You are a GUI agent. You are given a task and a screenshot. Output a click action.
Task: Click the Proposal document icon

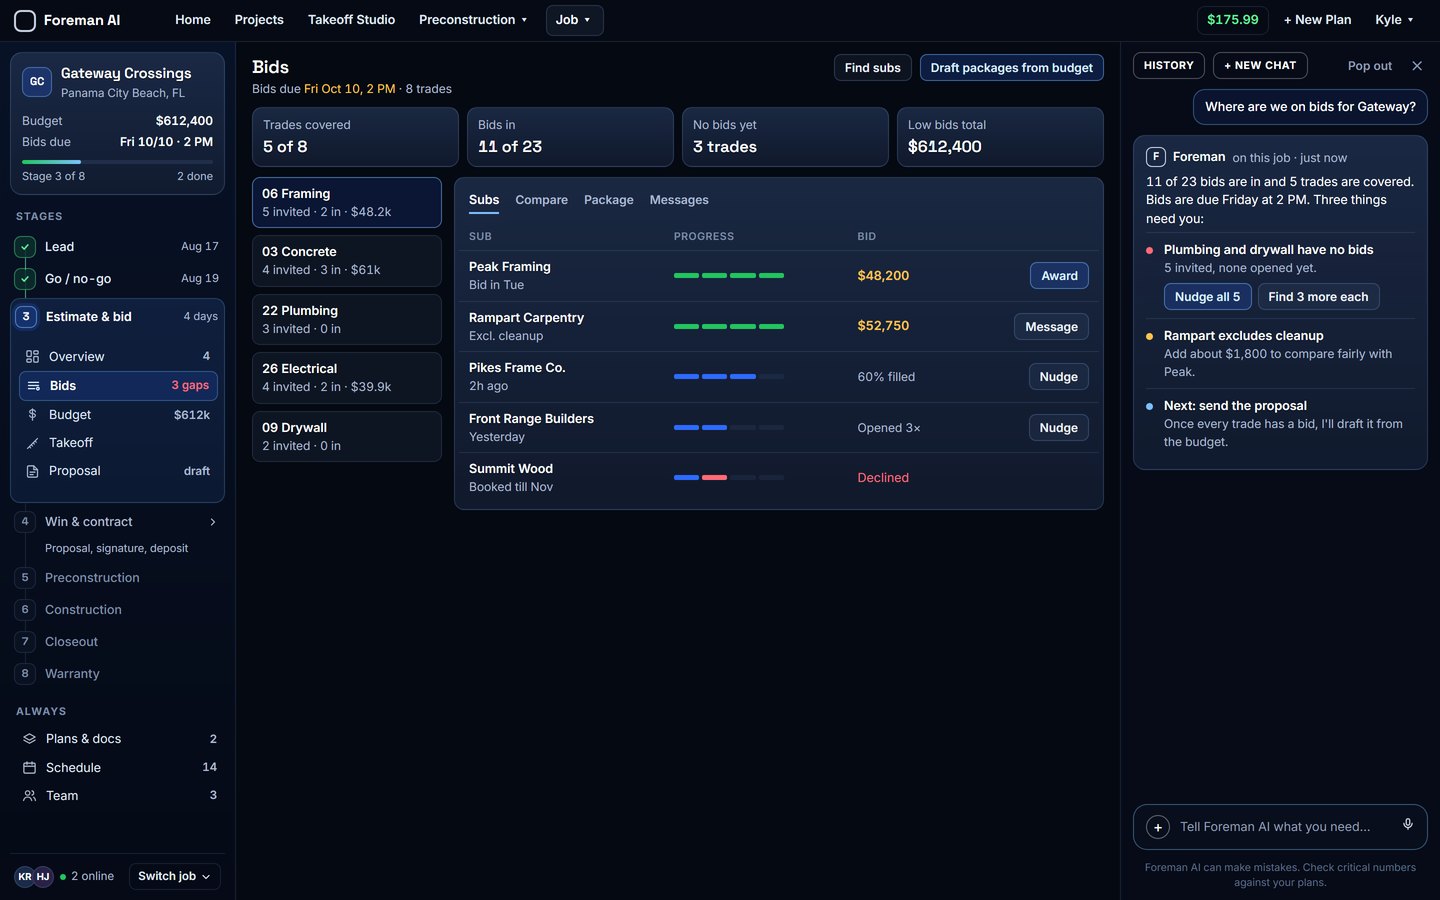click(32, 471)
